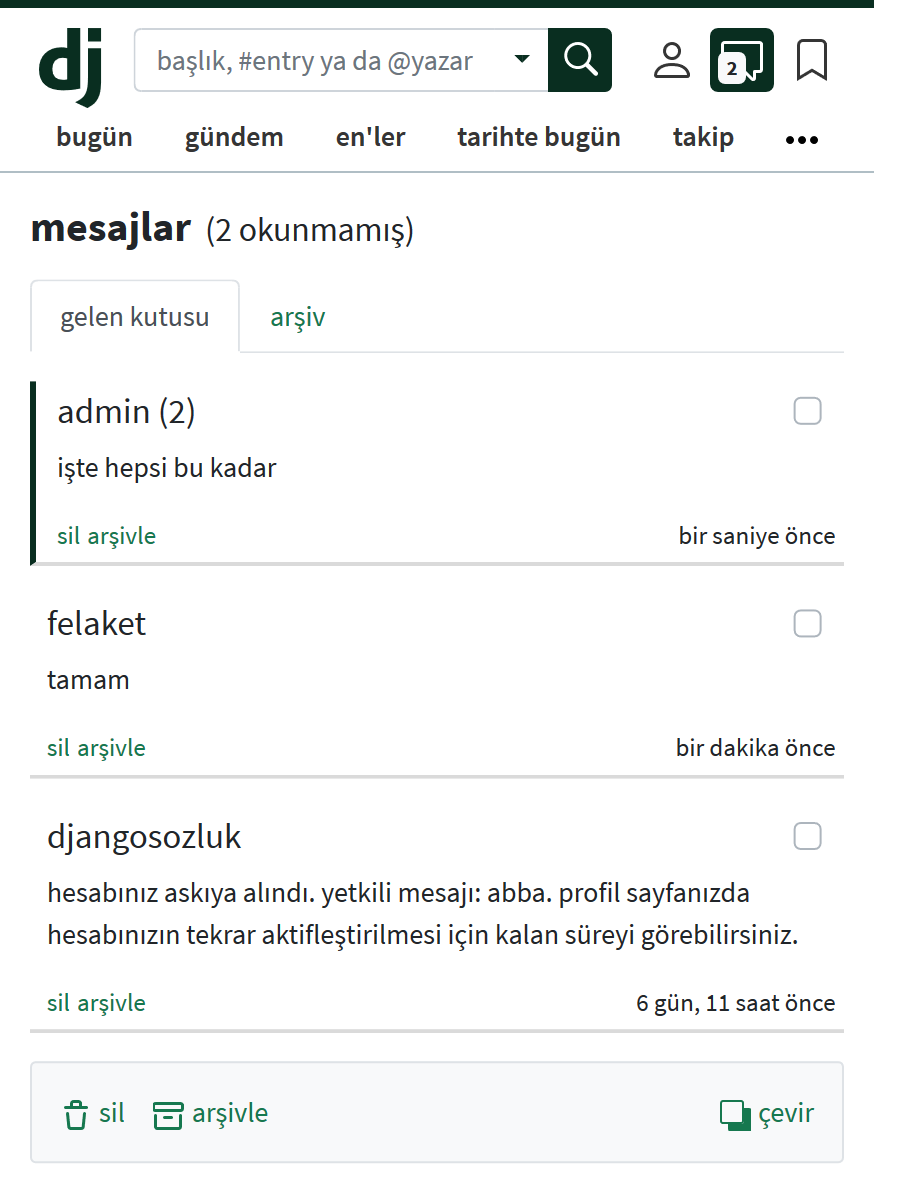
Task: Click the trash can sil icon
Action: coord(76,1114)
